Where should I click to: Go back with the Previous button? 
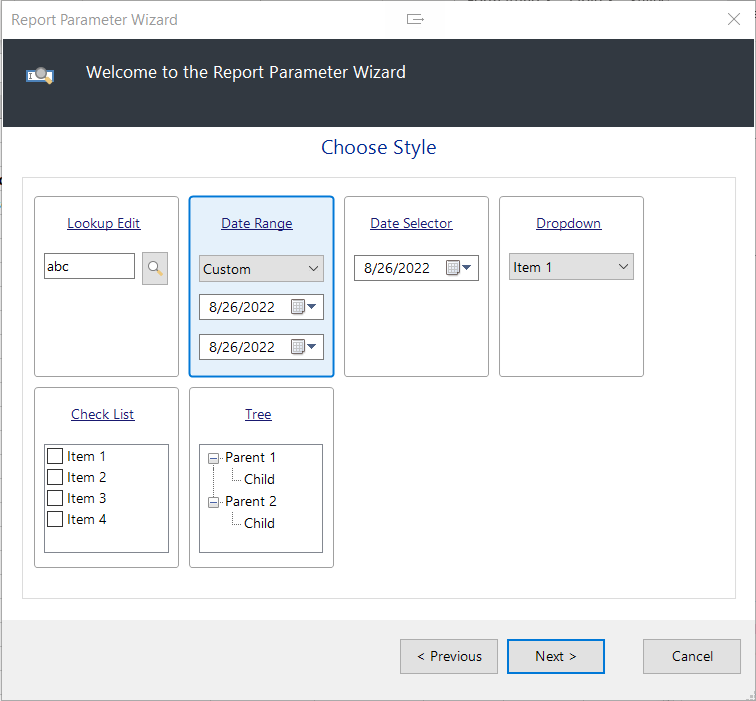(x=448, y=656)
